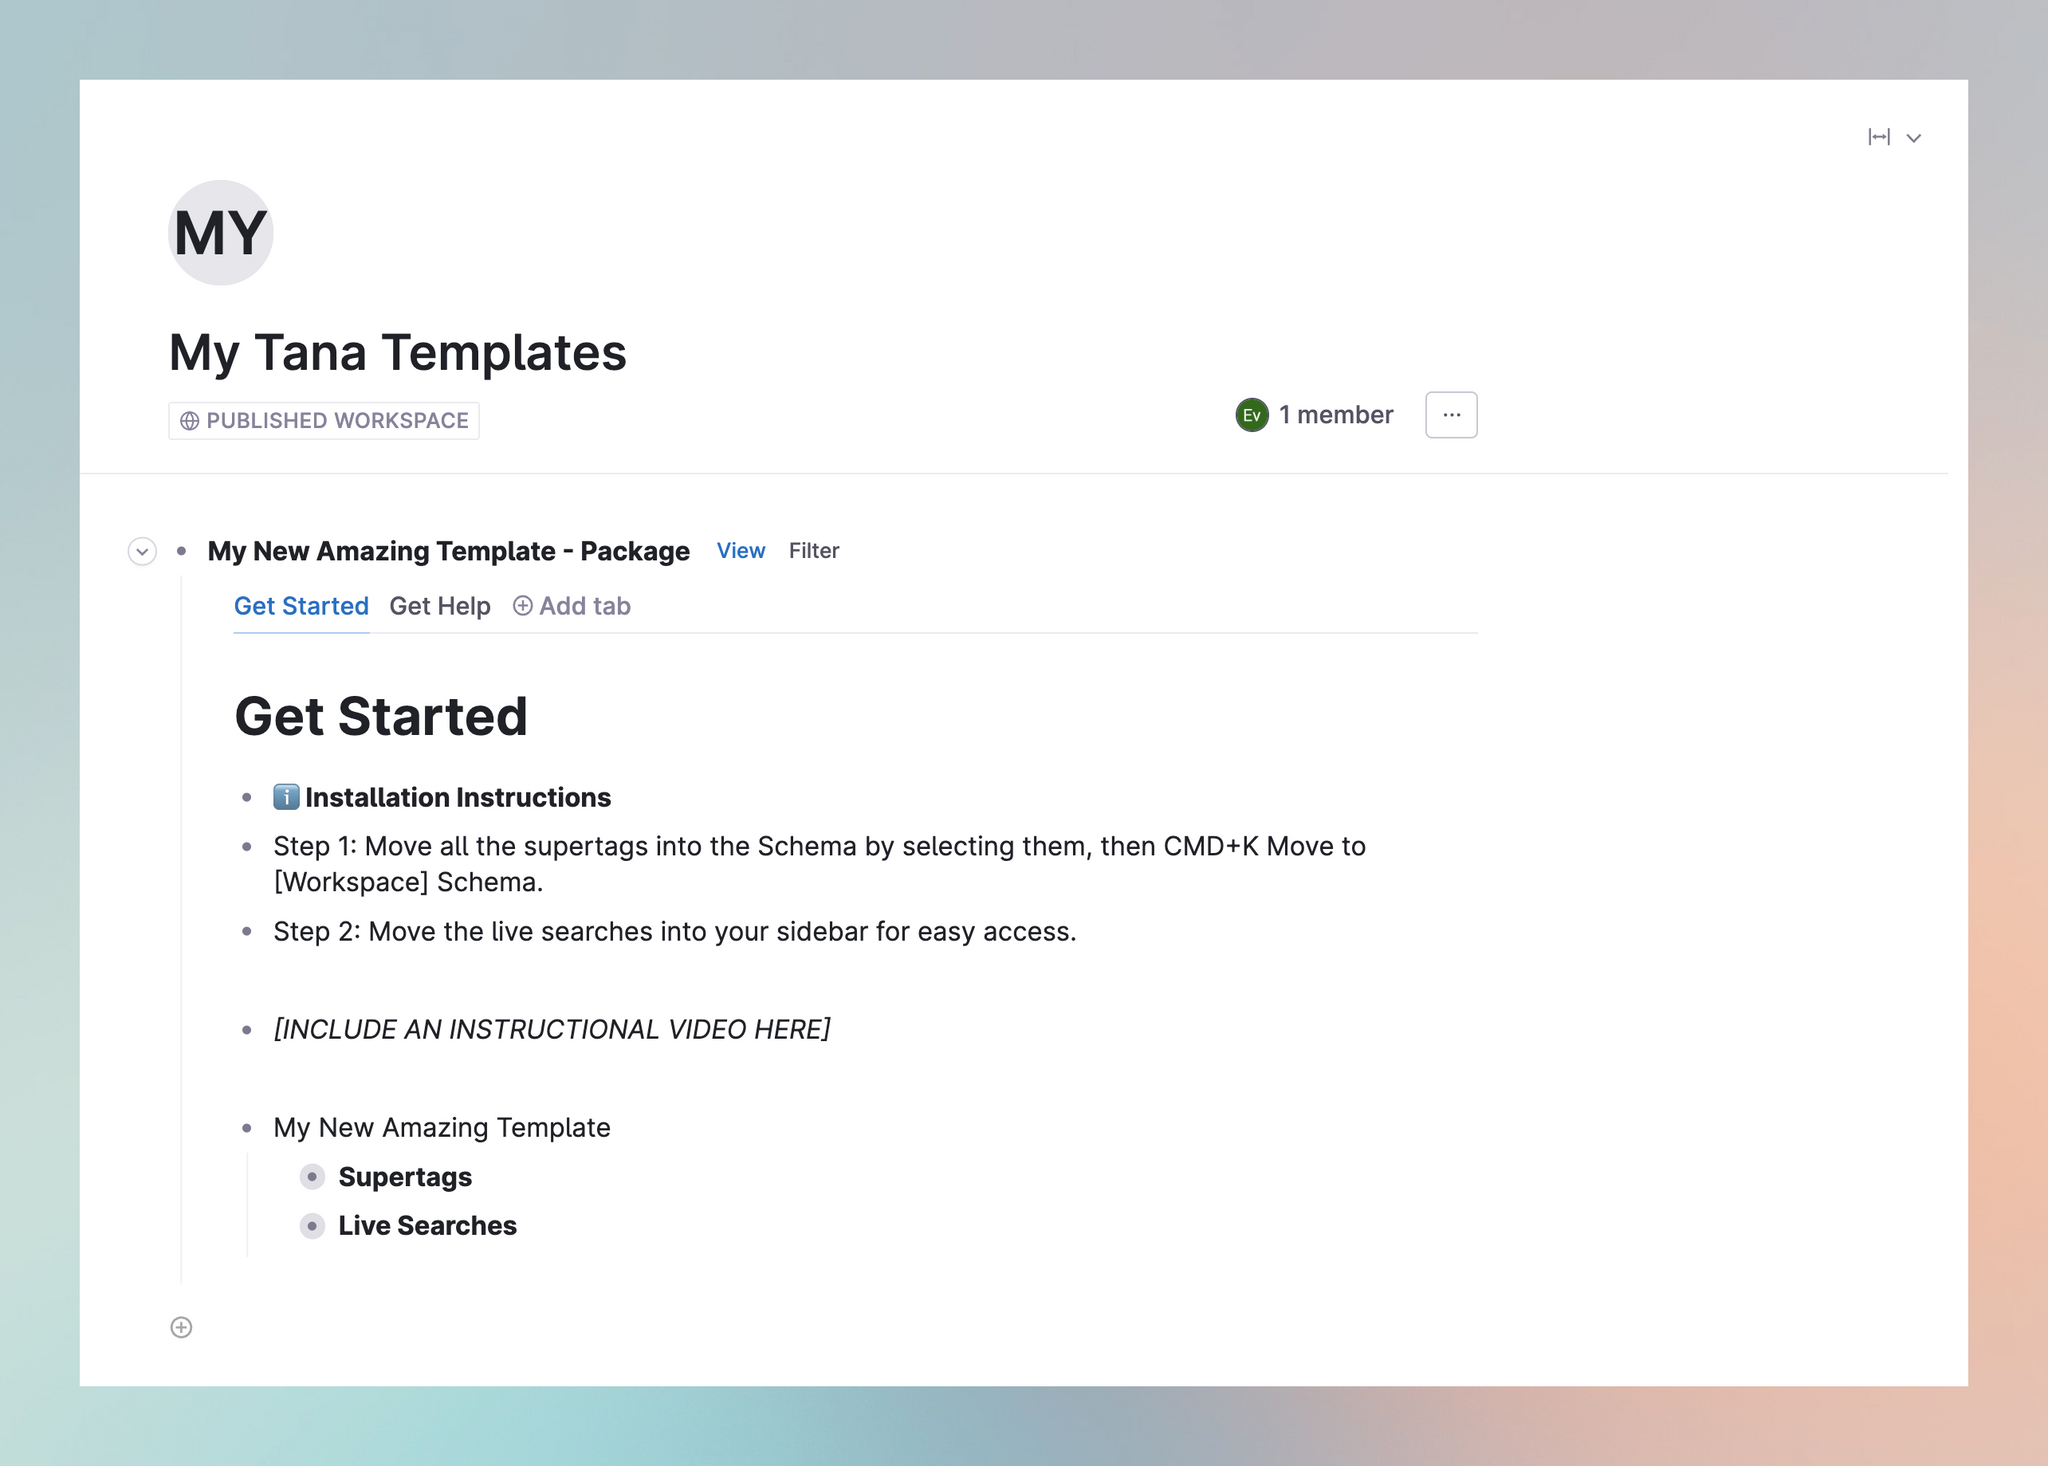Click the Live Searches label
Image resolution: width=2048 pixels, height=1466 pixels.
point(427,1226)
